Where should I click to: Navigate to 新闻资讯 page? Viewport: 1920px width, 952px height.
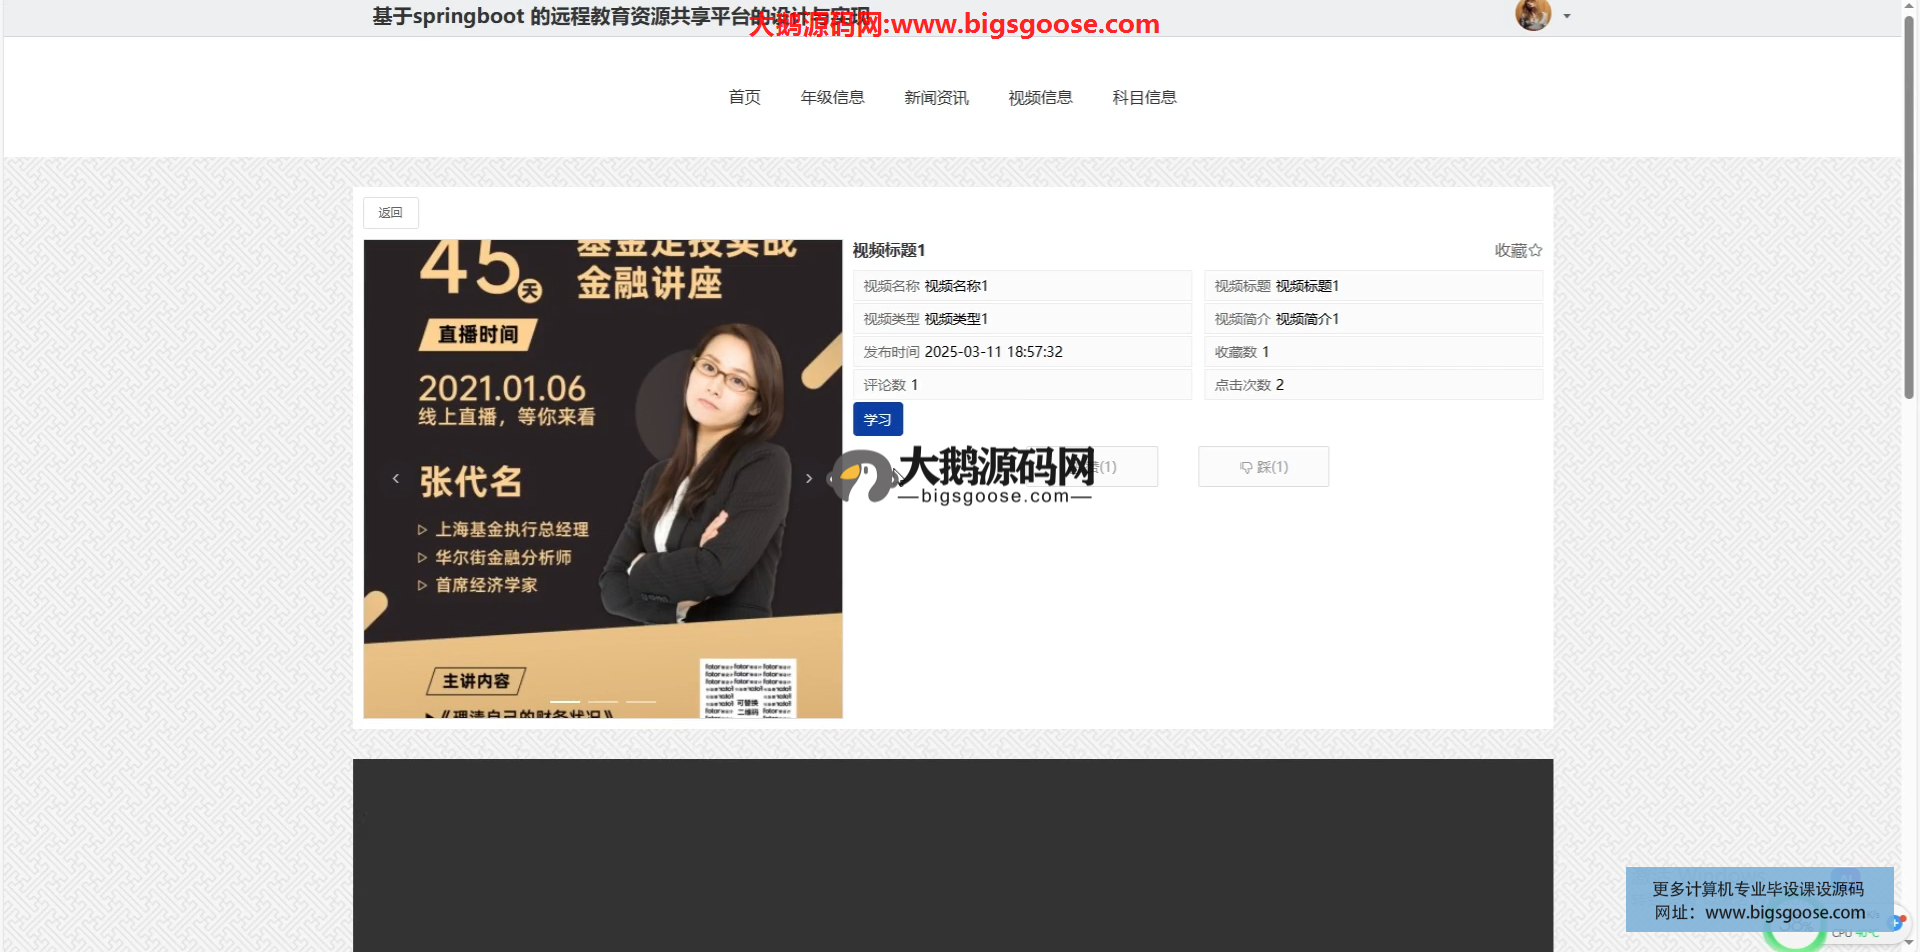click(x=936, y=97)
